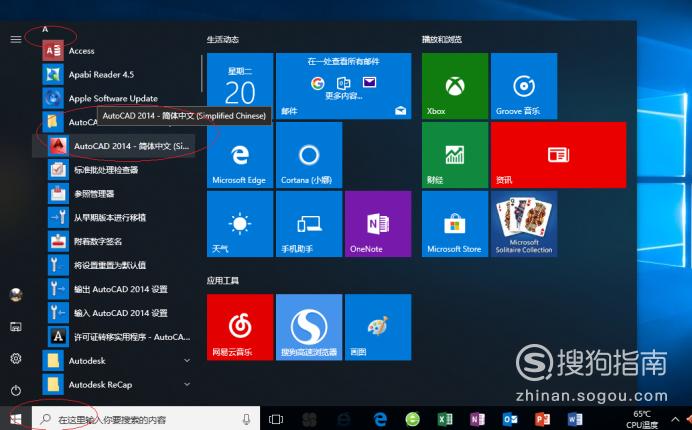The width and height of the screenshot is (692, 430).
Task: Open the 资讯 news tile
Action: pos(558,155)
